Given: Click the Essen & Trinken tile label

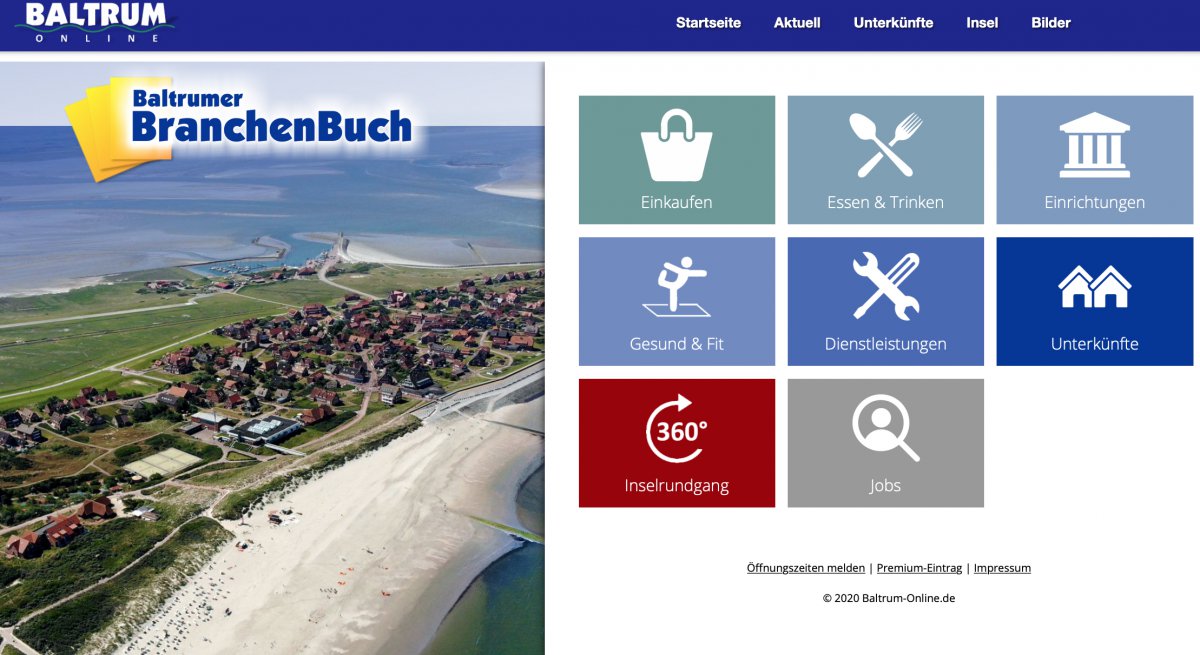Looking at the screenshot, I should point(885,202).
